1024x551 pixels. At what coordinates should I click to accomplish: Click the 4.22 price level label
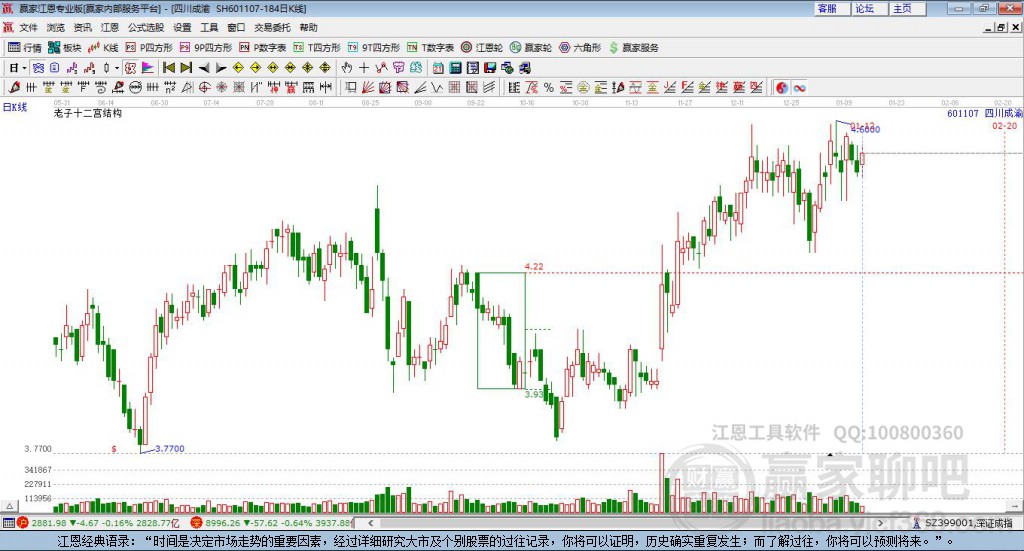click(534, 266)
